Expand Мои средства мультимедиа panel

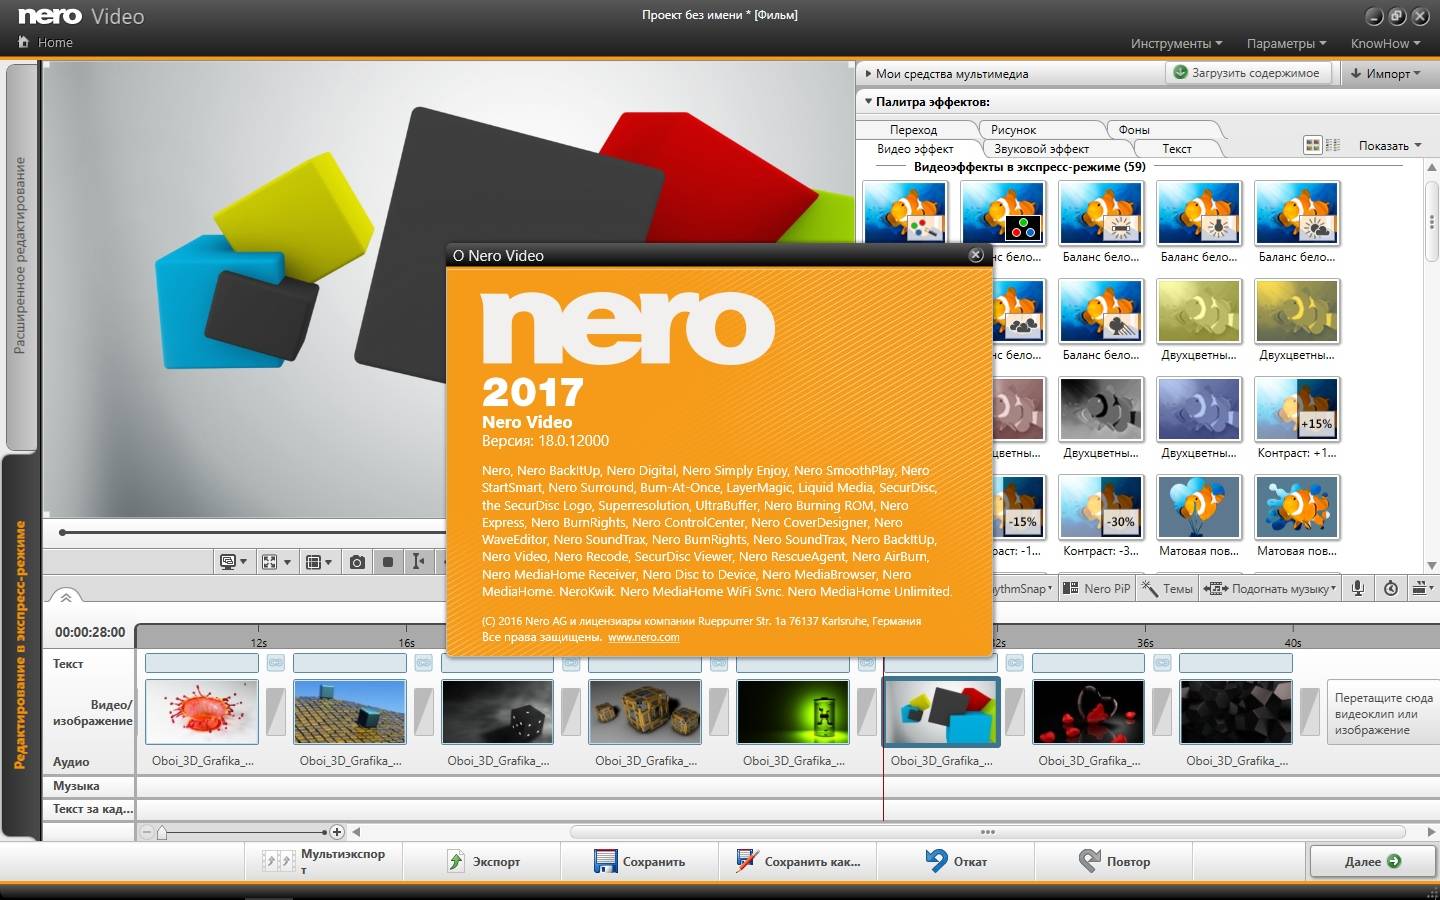point(868,73)
